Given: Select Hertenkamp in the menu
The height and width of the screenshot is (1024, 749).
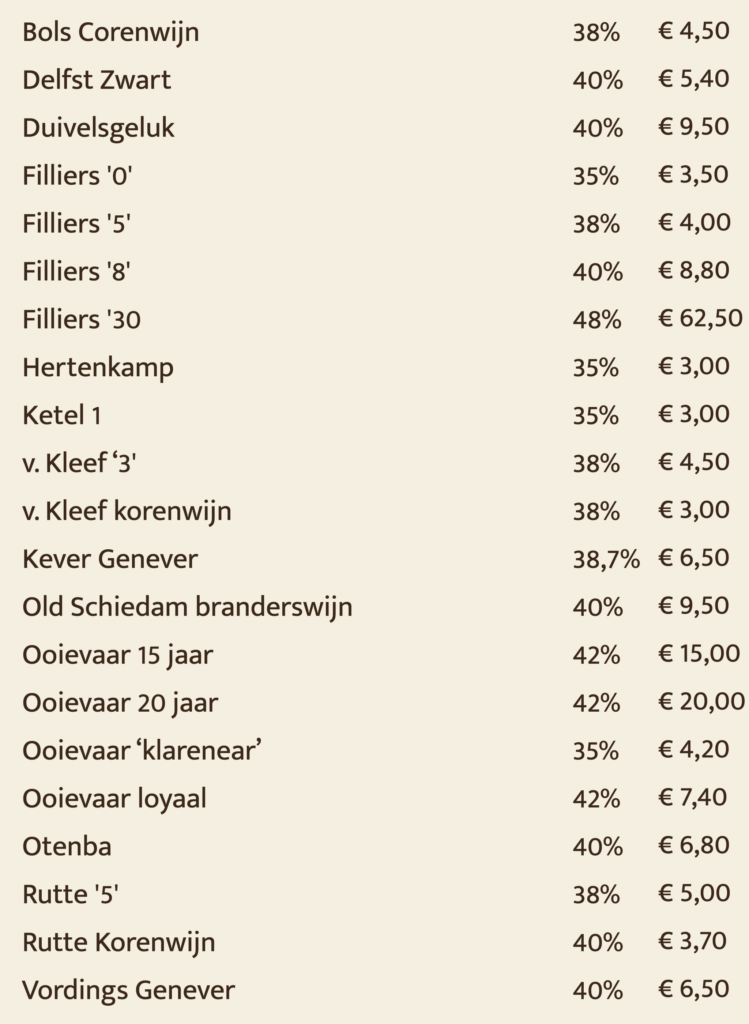Looking at the screenshot, I should (98, 368).
